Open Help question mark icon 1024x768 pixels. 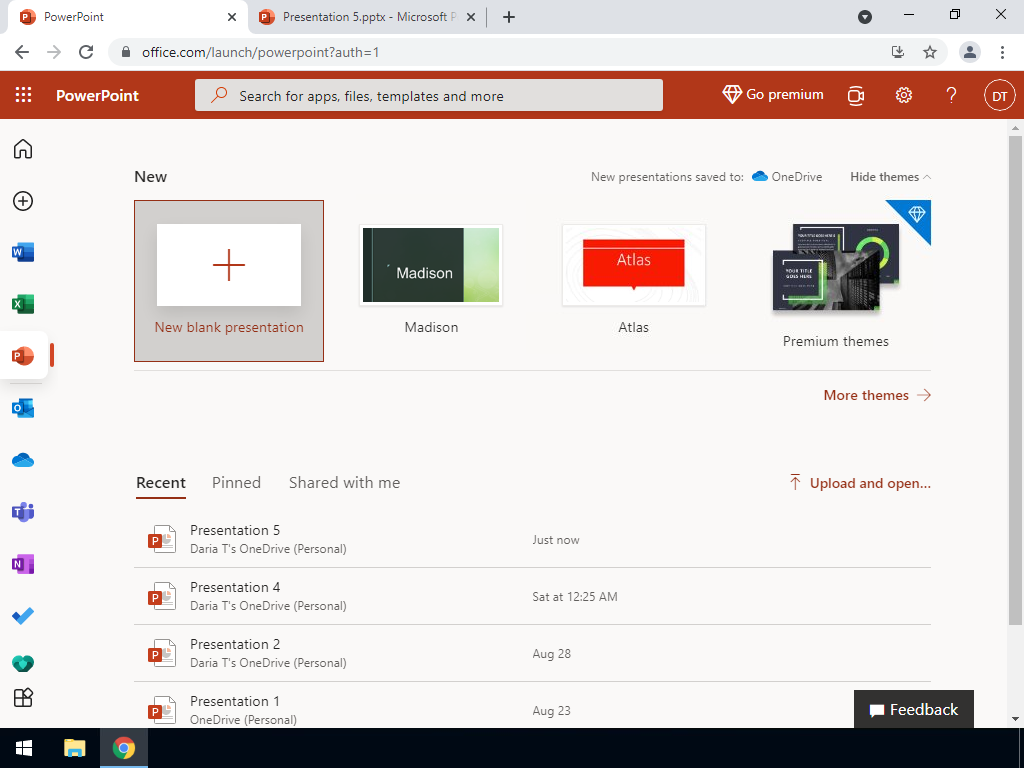952,95
